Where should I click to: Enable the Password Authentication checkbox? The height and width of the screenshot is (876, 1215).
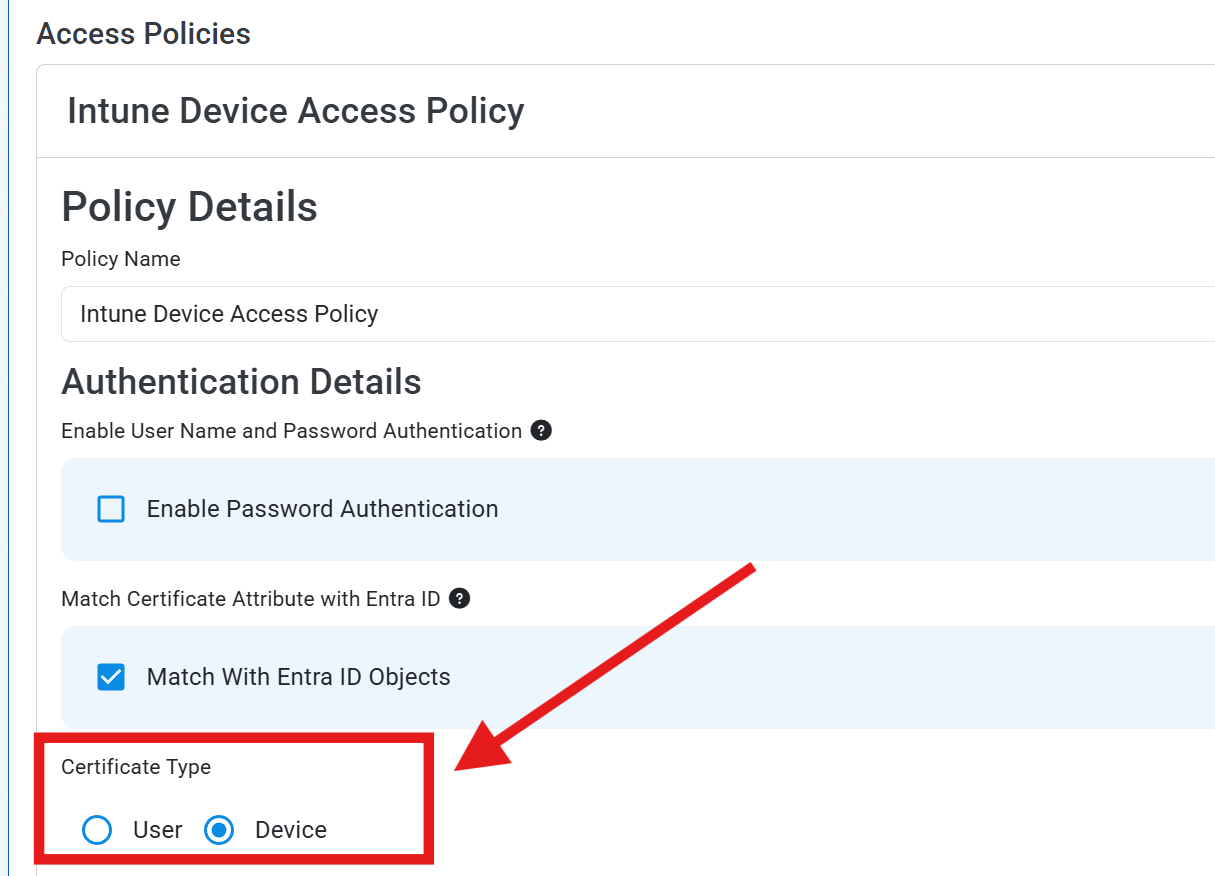[111, 509]
